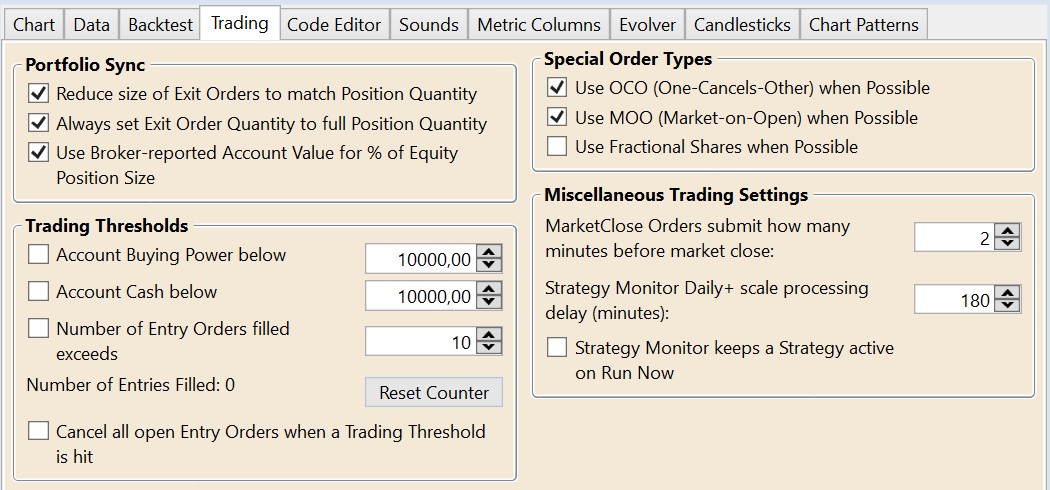1050x490 pixels.
Task: Decrease Account Cash below threshold value
Action: tap(489, 302)
